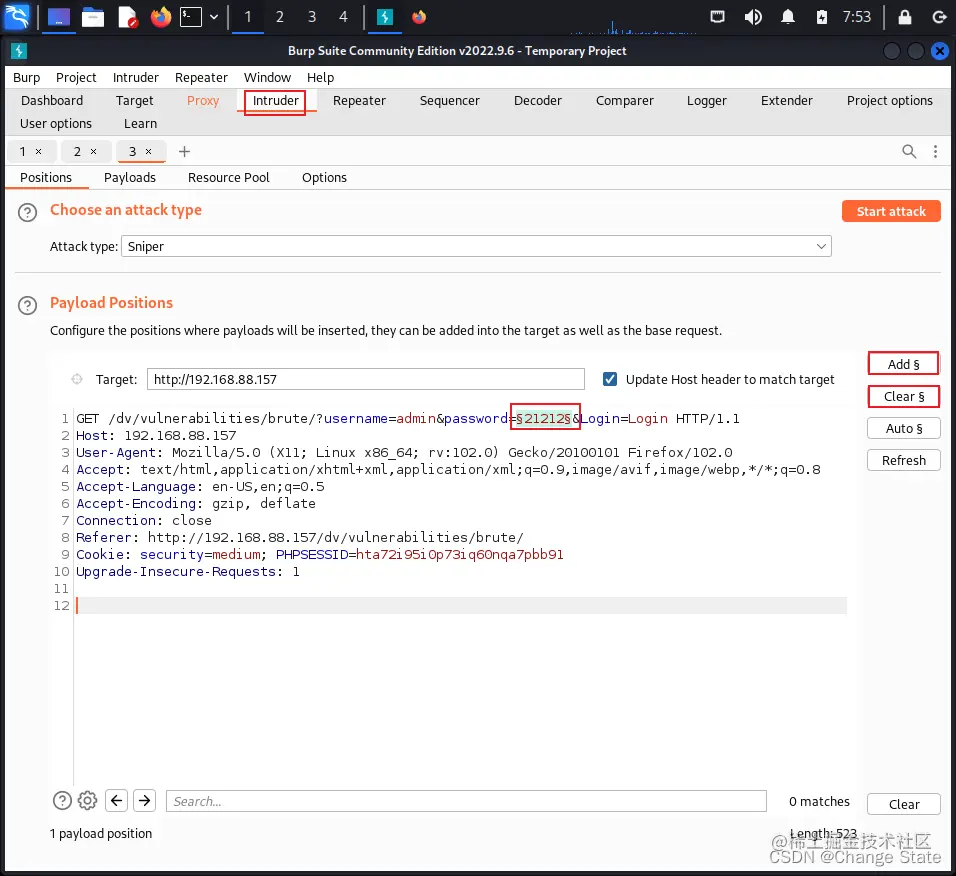The width and height of the screenshot is (956, 876).
Task: Open the User options tab
Action: tap(55, 124)
